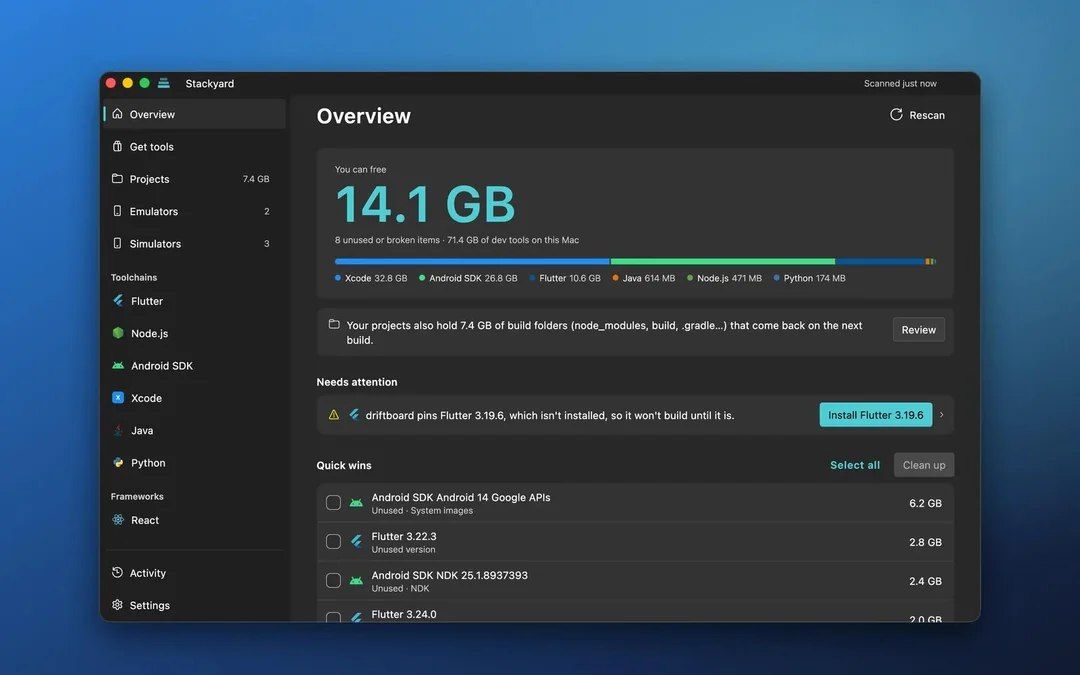Image resolution: width=1080 pixels, height=675 pixels.
Task: Open the Settings page
Action: click(x=194, y=605)
